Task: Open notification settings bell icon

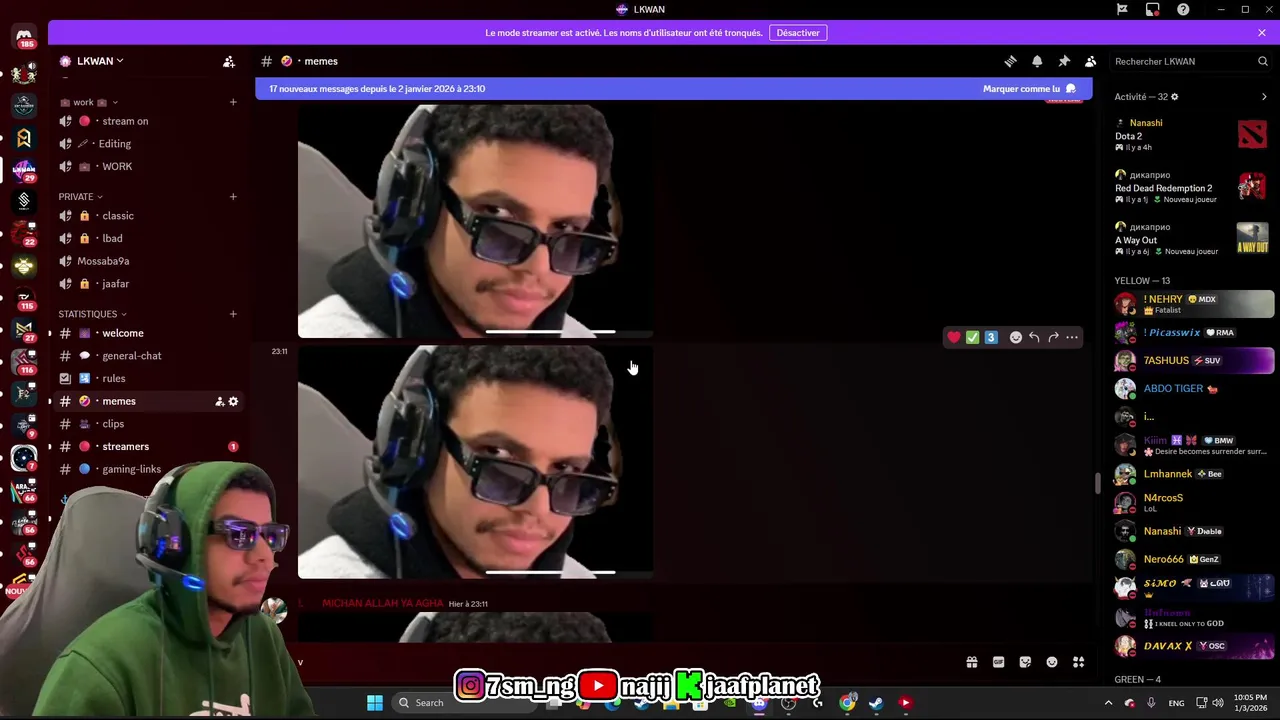Action: coord(1037,61)
